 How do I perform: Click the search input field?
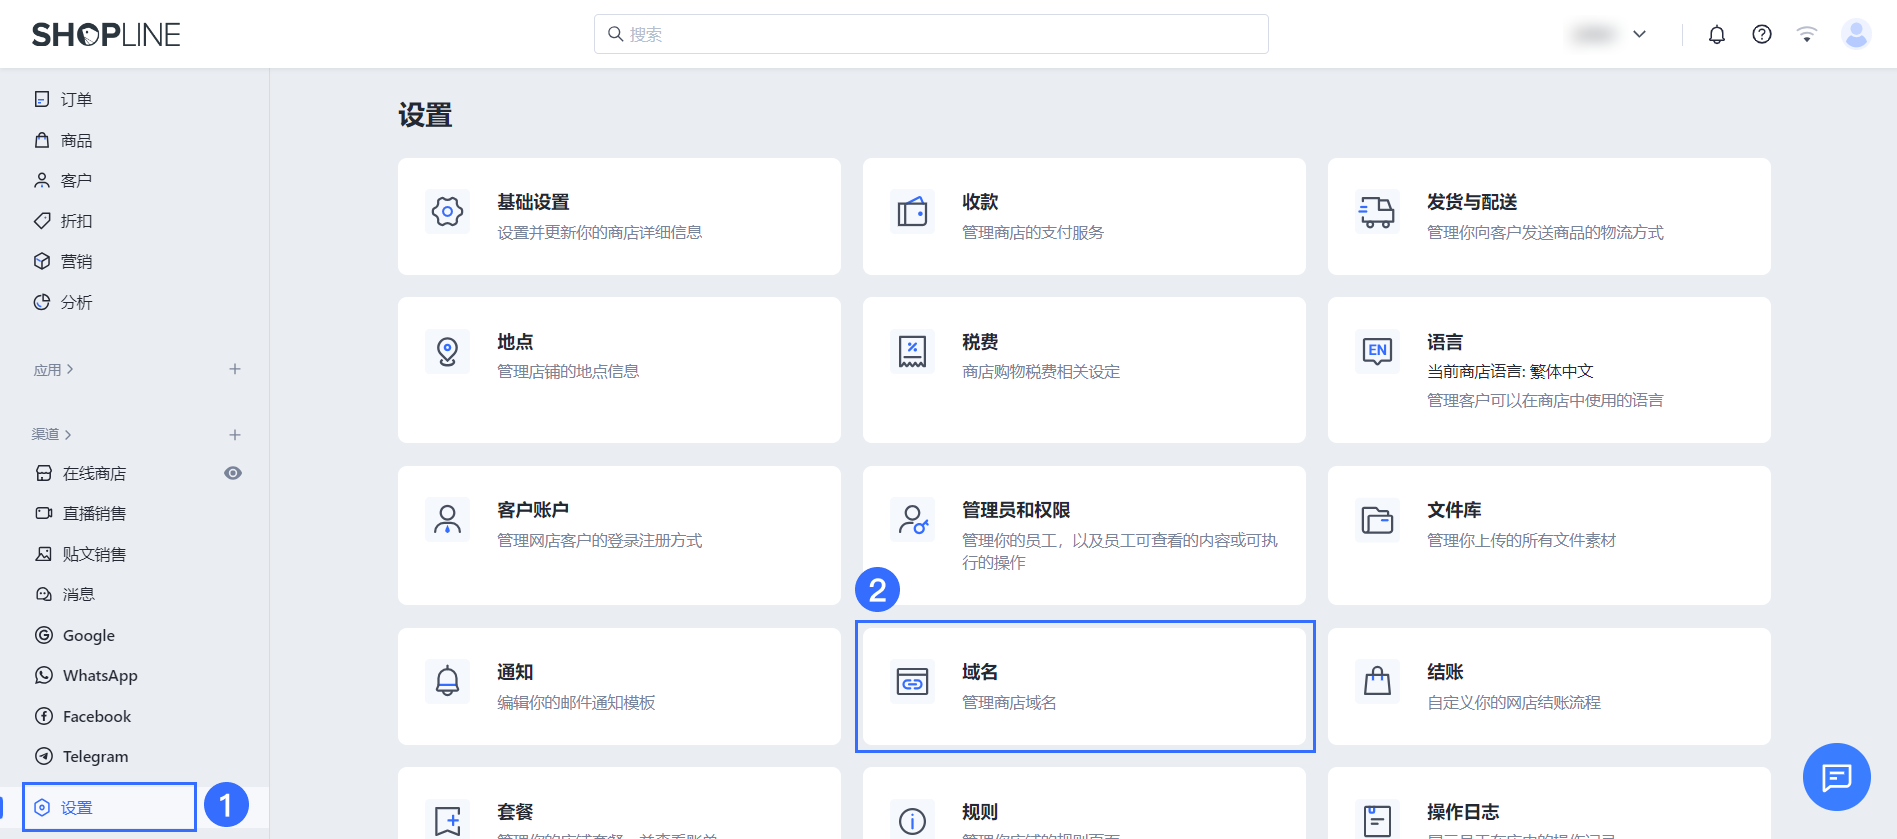pyautogui.click(x=931, y=35)
